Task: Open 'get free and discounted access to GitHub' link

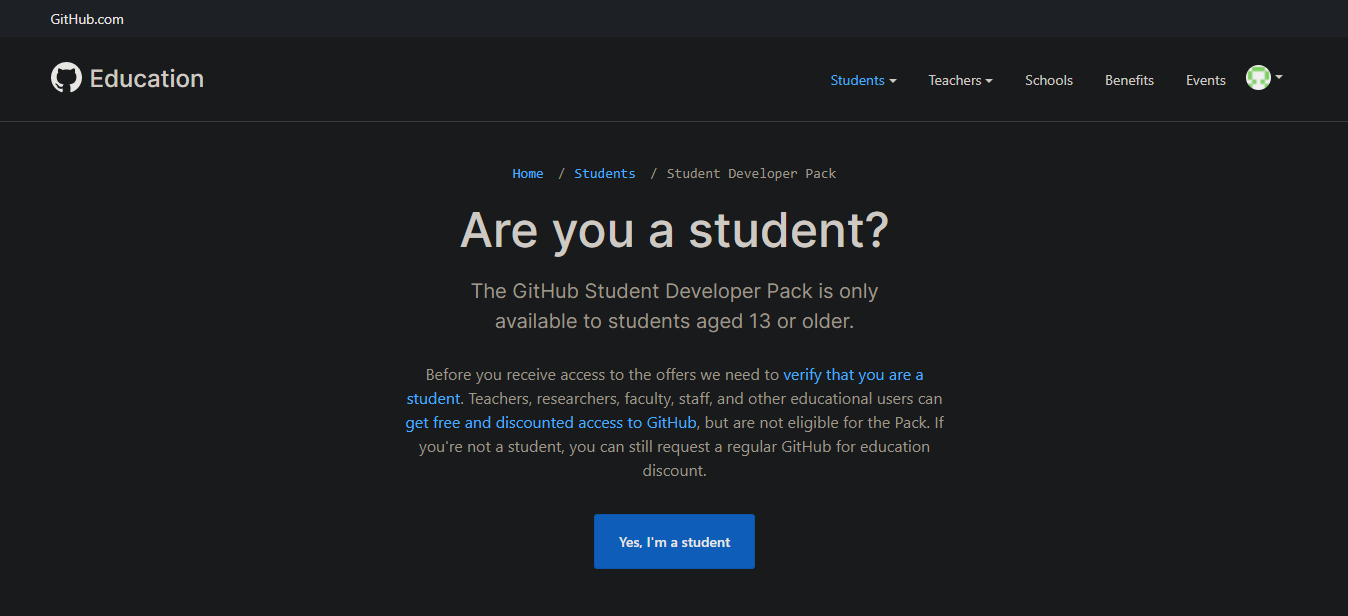Action: click(551, 422)
